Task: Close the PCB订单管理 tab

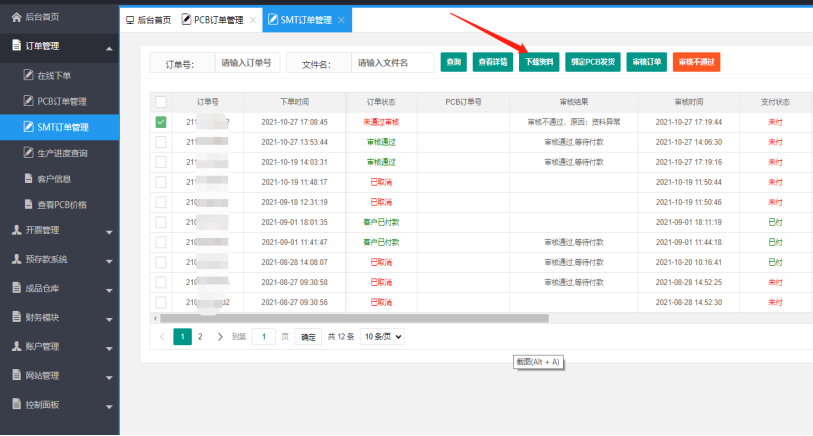Action: point(251,20)
